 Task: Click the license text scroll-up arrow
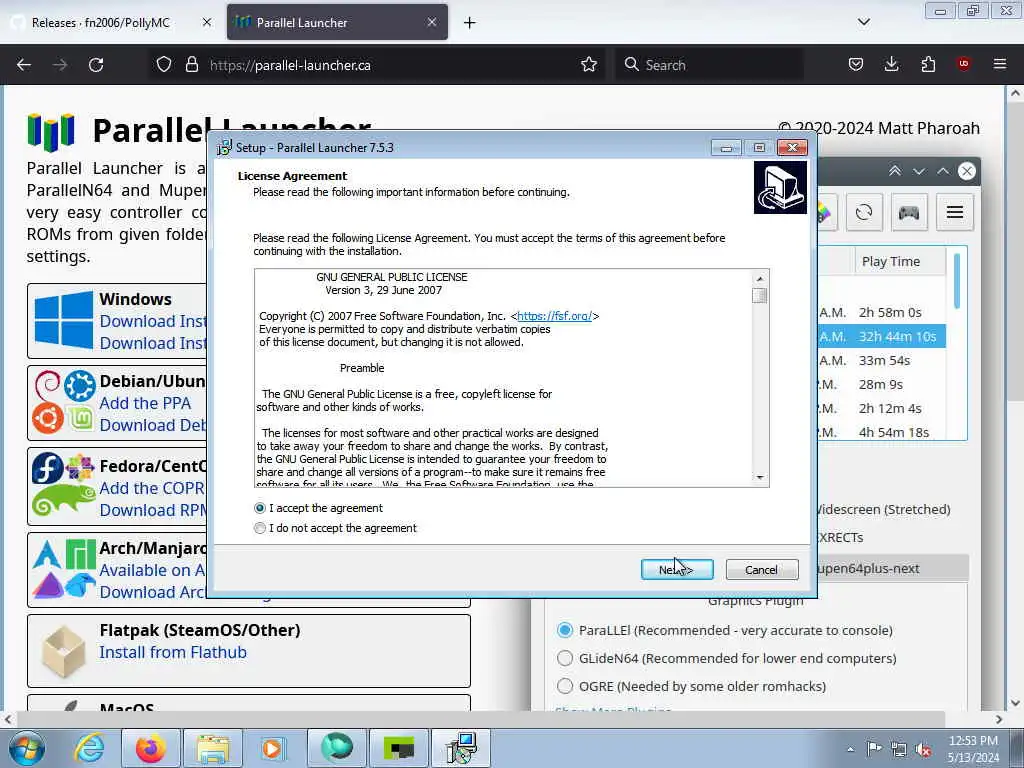tap(760, 279)
